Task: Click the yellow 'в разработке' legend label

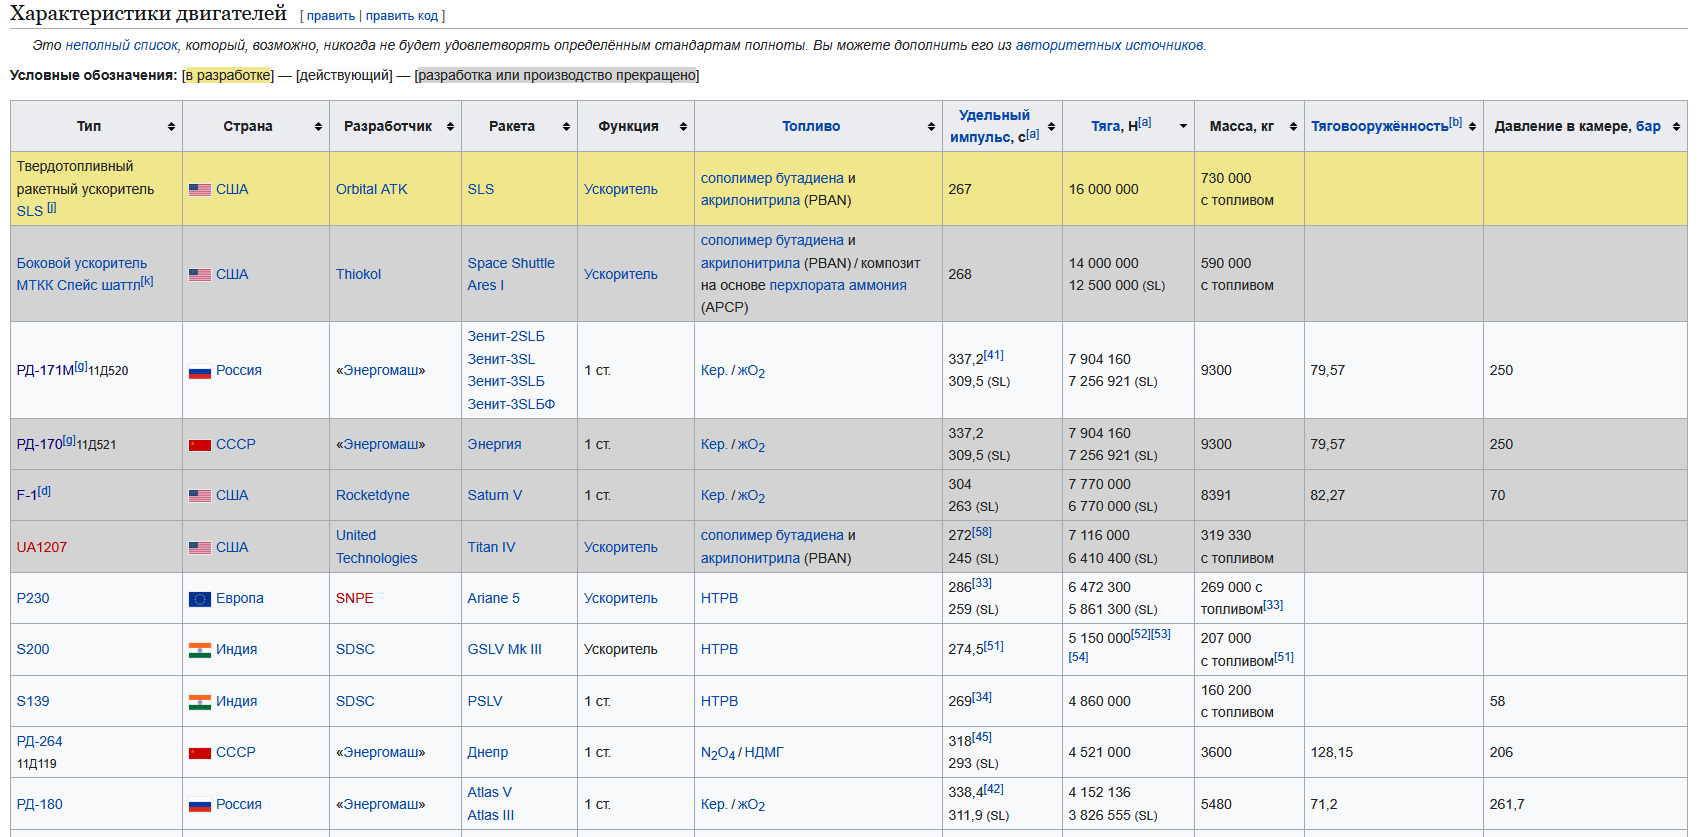Action: (x=228, y=76)
